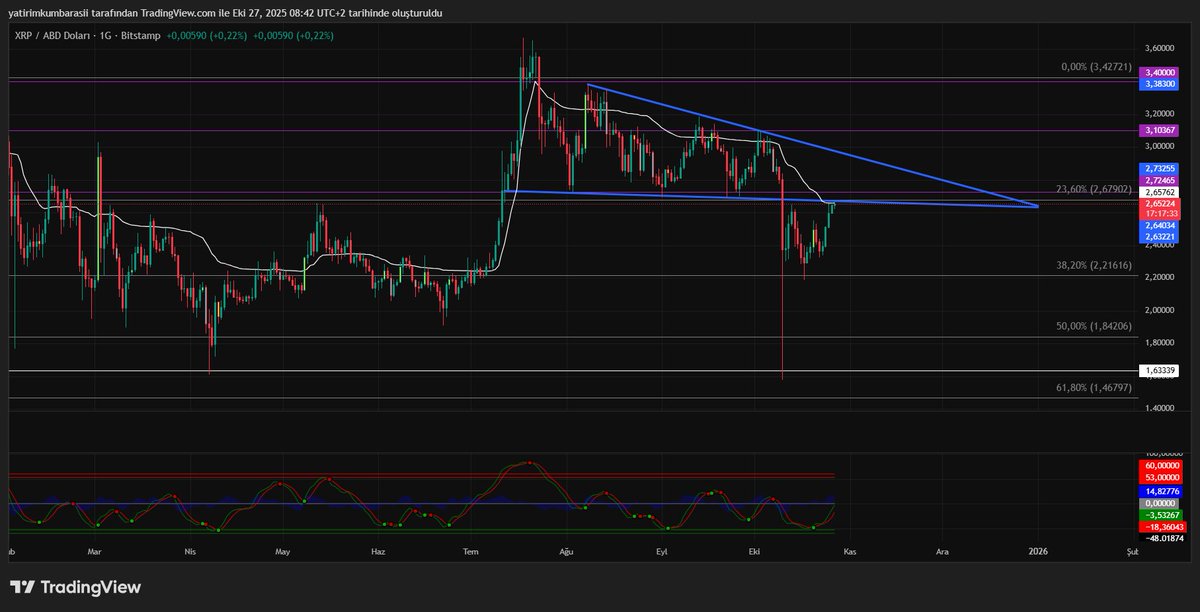This screenshot has height=612, width=1200.
Task: Click the white 1,63339 price tag
Action: click(1161, 370)
